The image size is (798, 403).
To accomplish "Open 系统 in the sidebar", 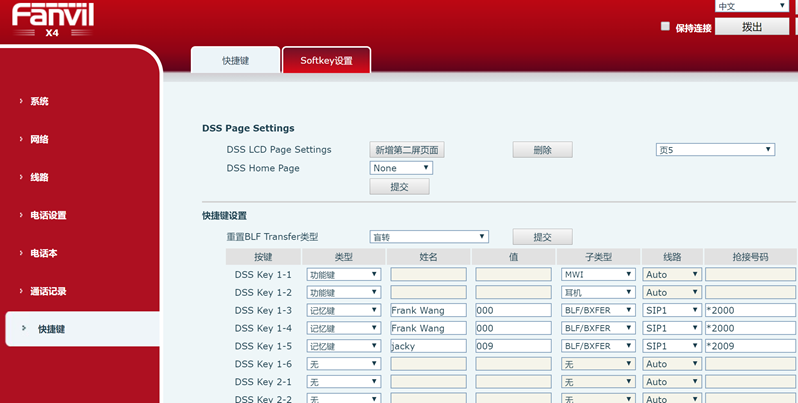I will click(39, 101).
